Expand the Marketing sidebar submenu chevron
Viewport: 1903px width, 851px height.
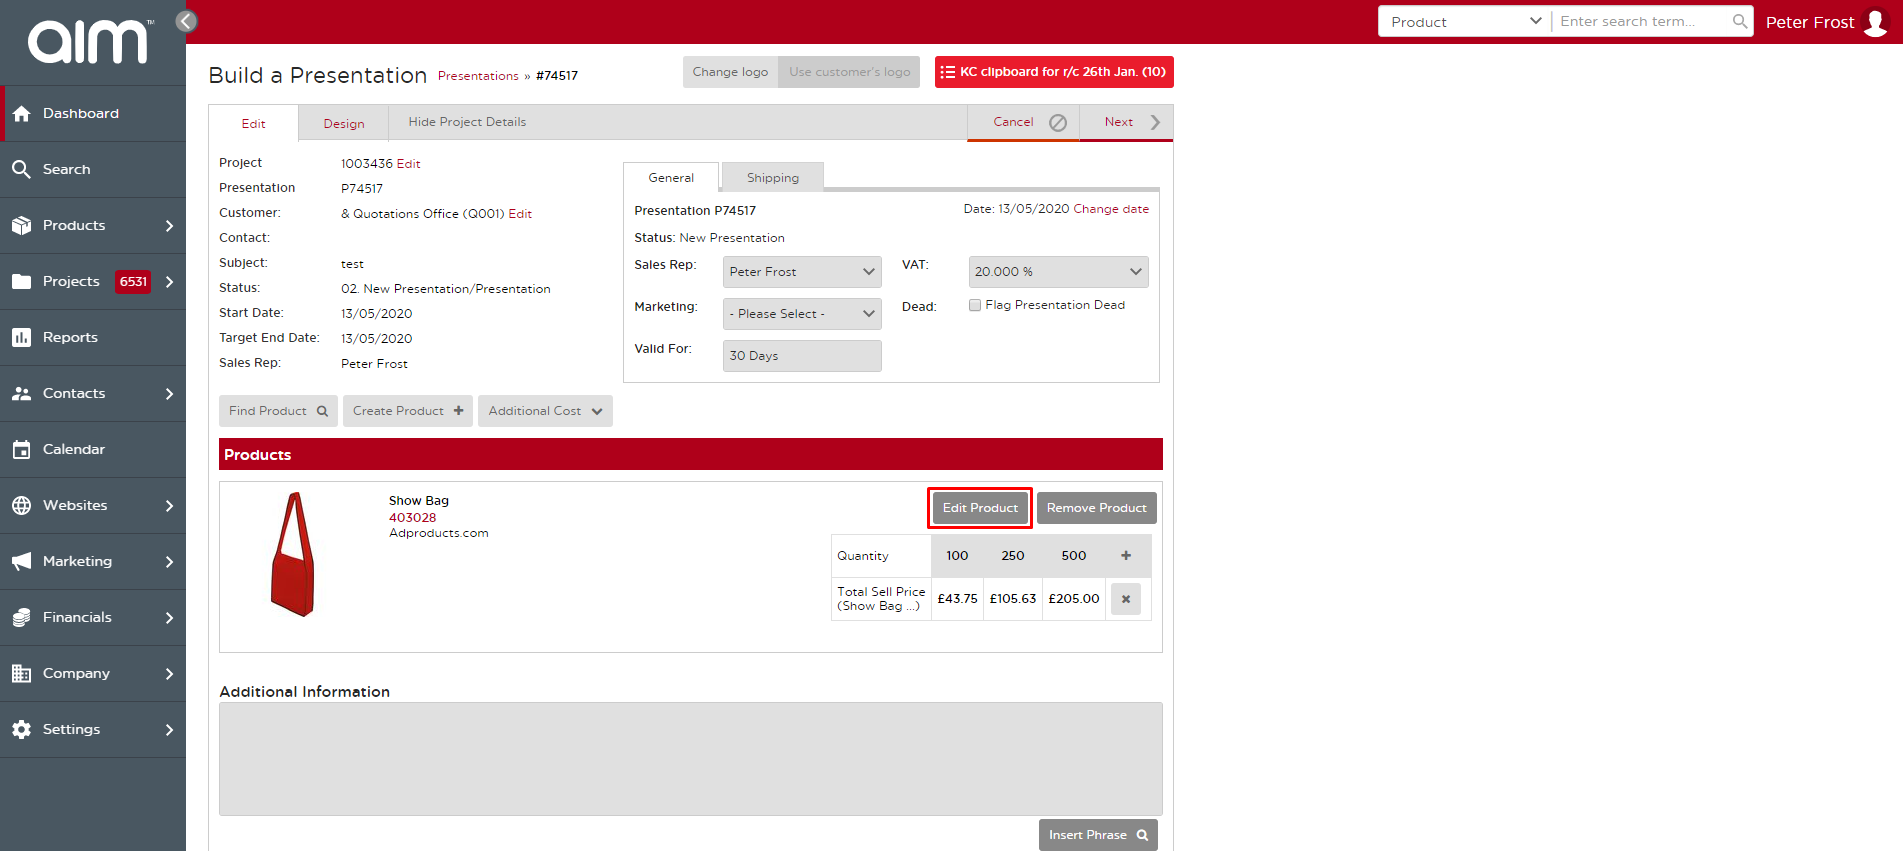pyautogui.click(x=169, y=562)
